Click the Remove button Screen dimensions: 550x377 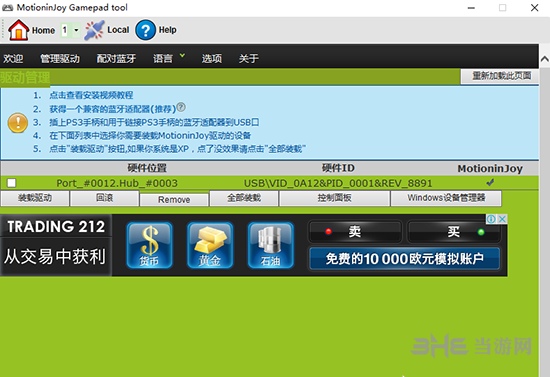coord(174,200)
